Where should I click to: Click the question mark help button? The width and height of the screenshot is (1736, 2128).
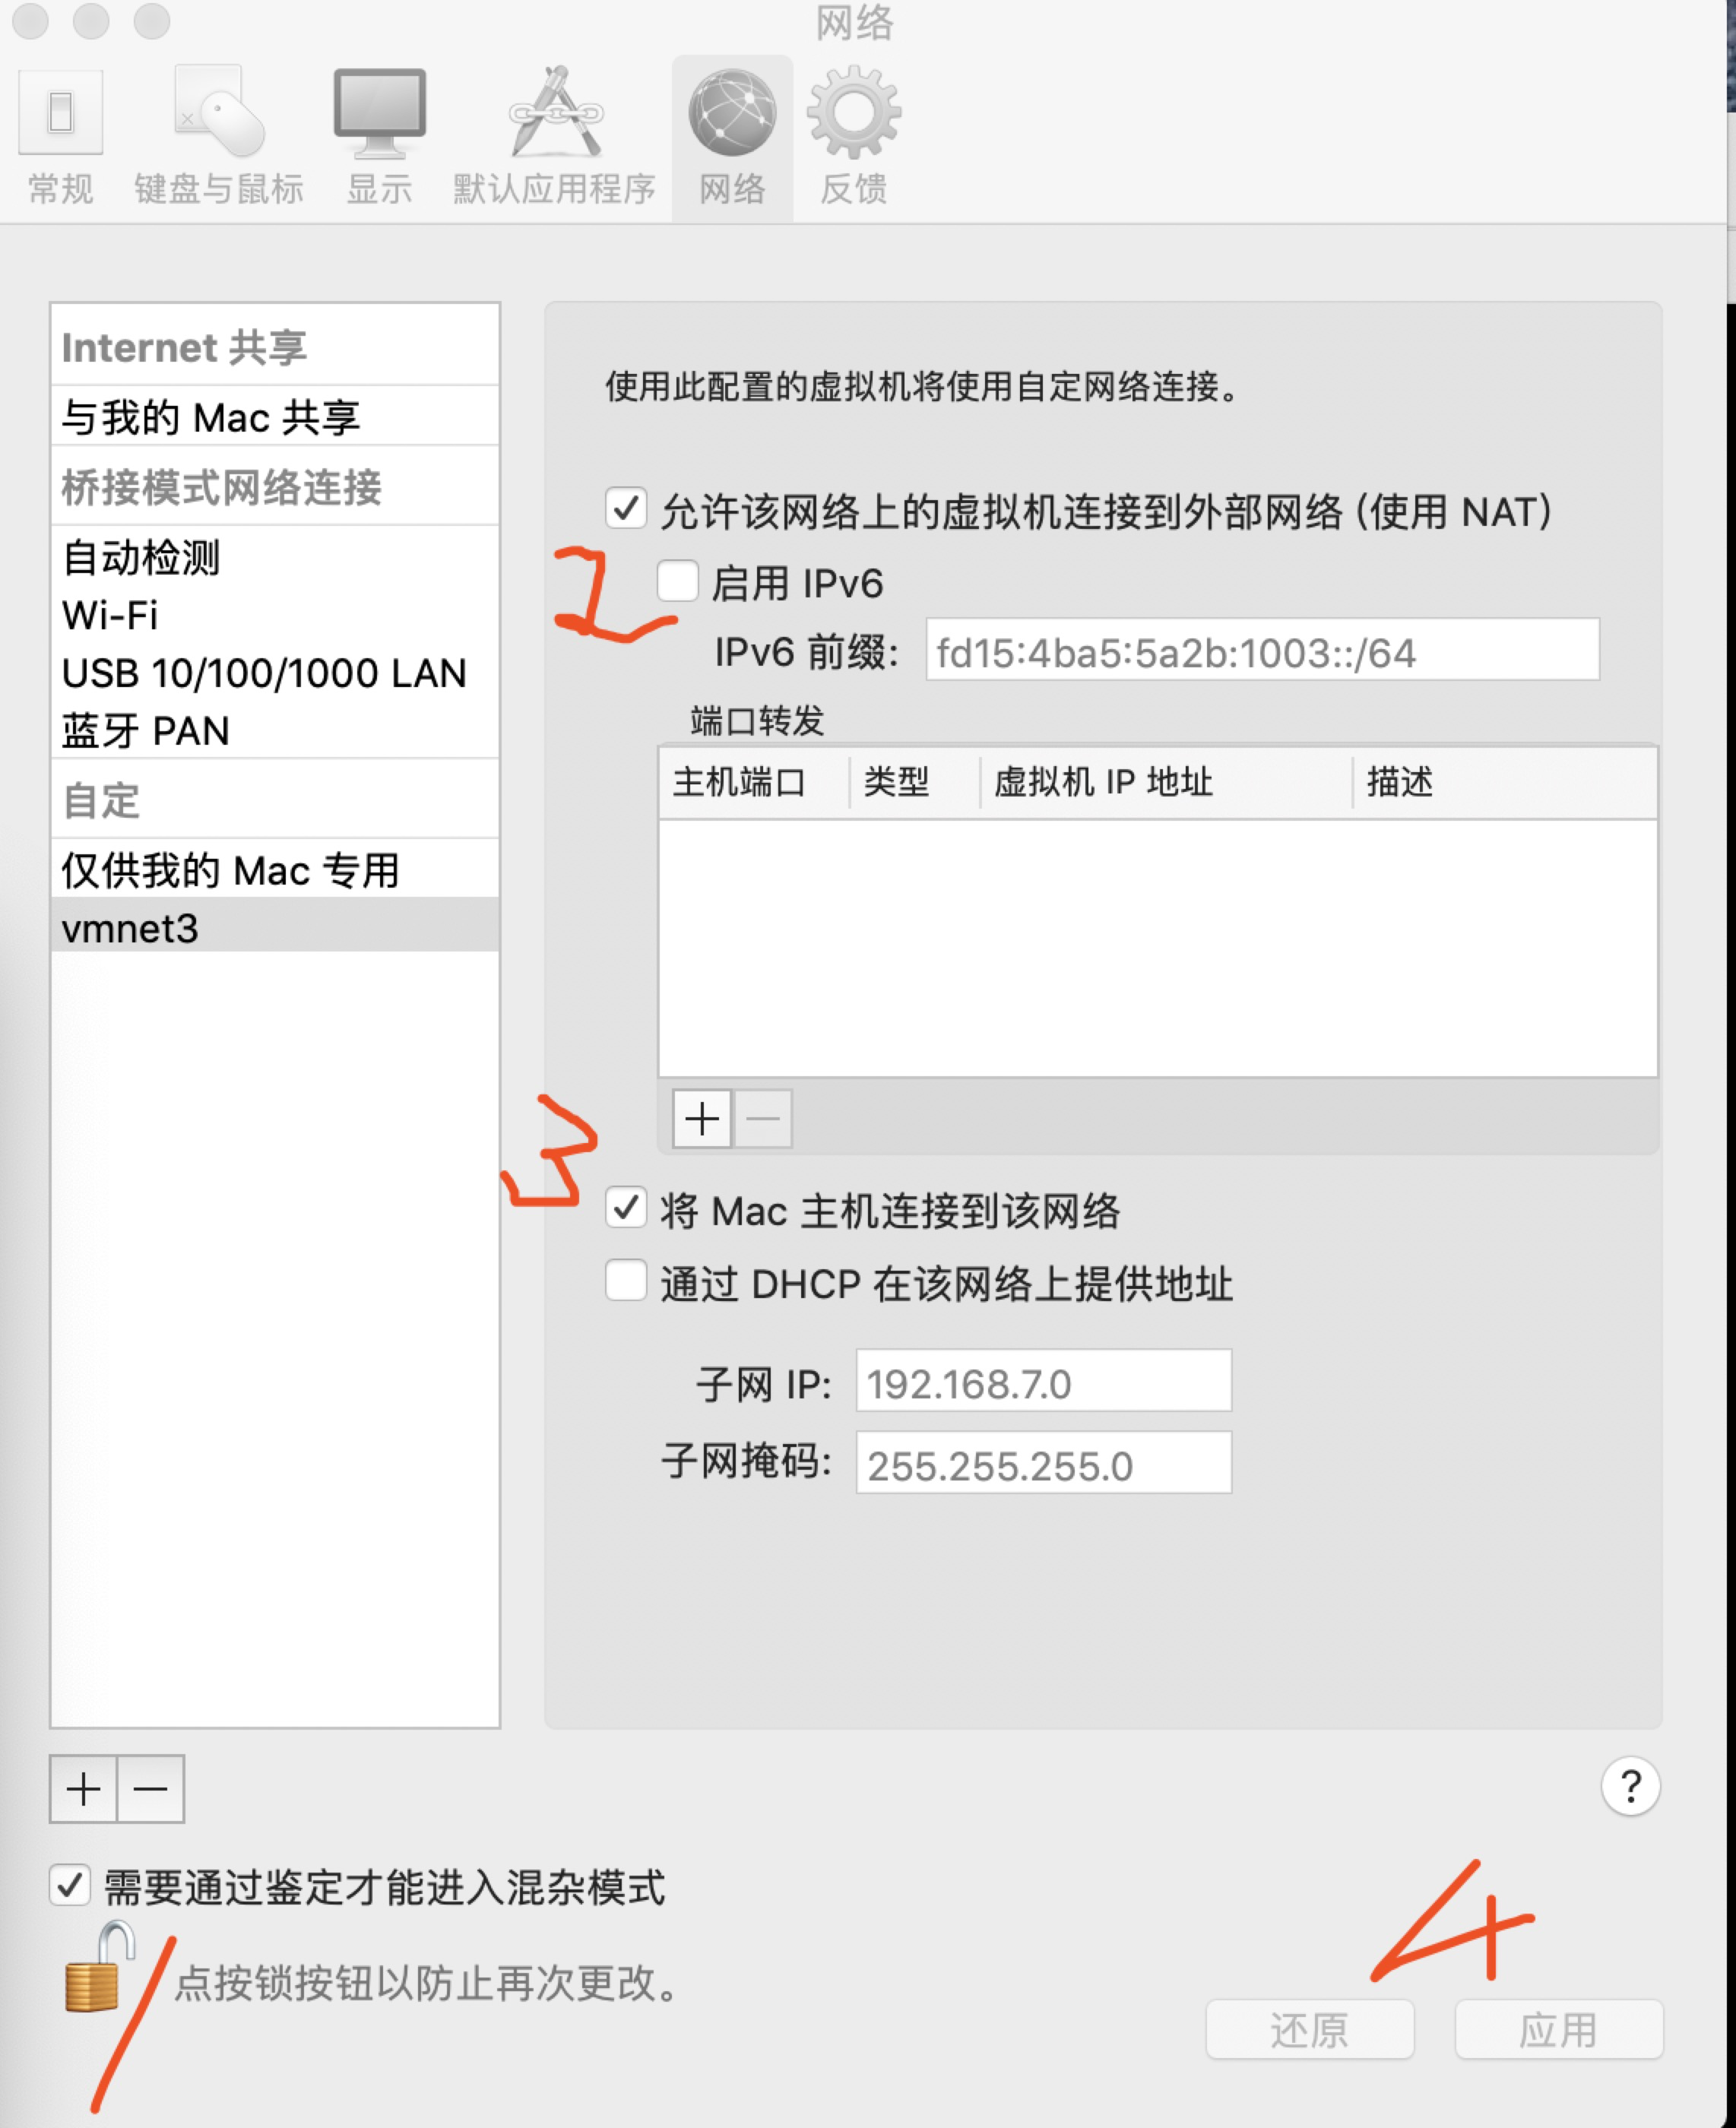tap(1630, 1786)
